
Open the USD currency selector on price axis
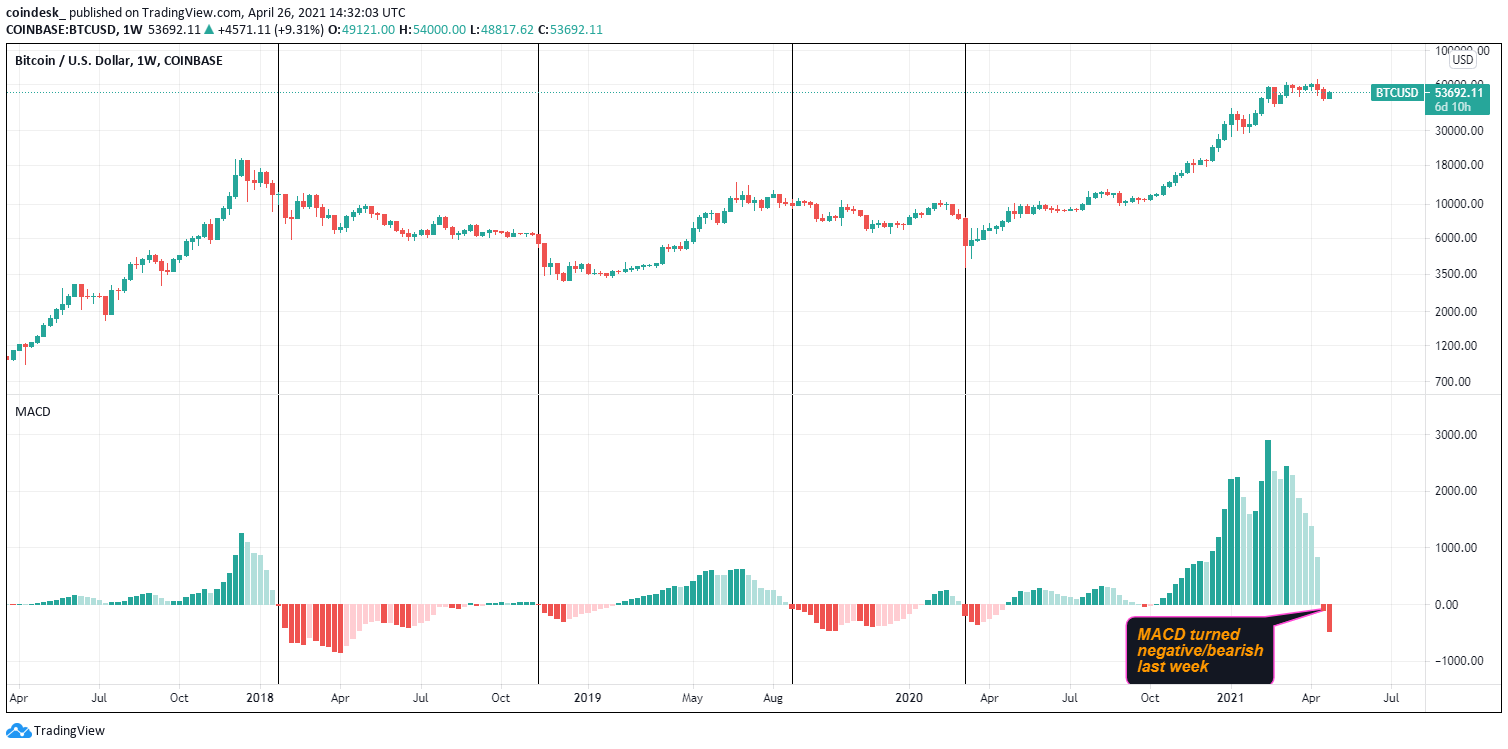(1463, 59)
